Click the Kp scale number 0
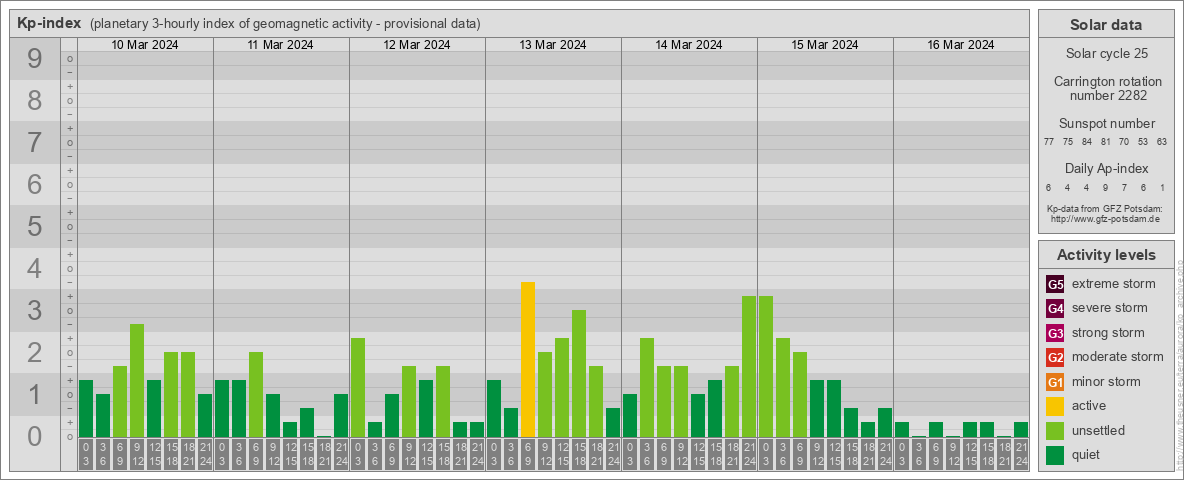The width and height of the screenshot is (1184, 480). click(x=35, y=436)
